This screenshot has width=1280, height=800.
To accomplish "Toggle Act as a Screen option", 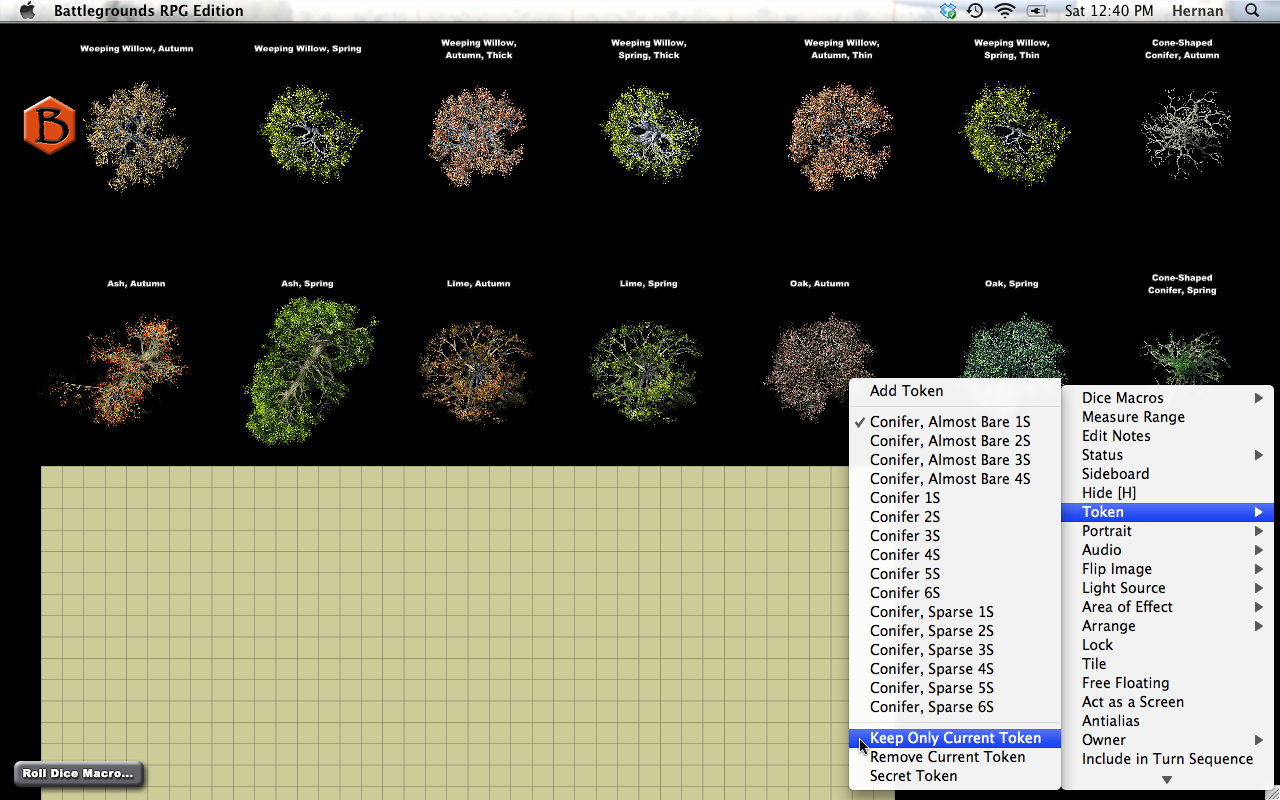I will tap(1167, 702).
